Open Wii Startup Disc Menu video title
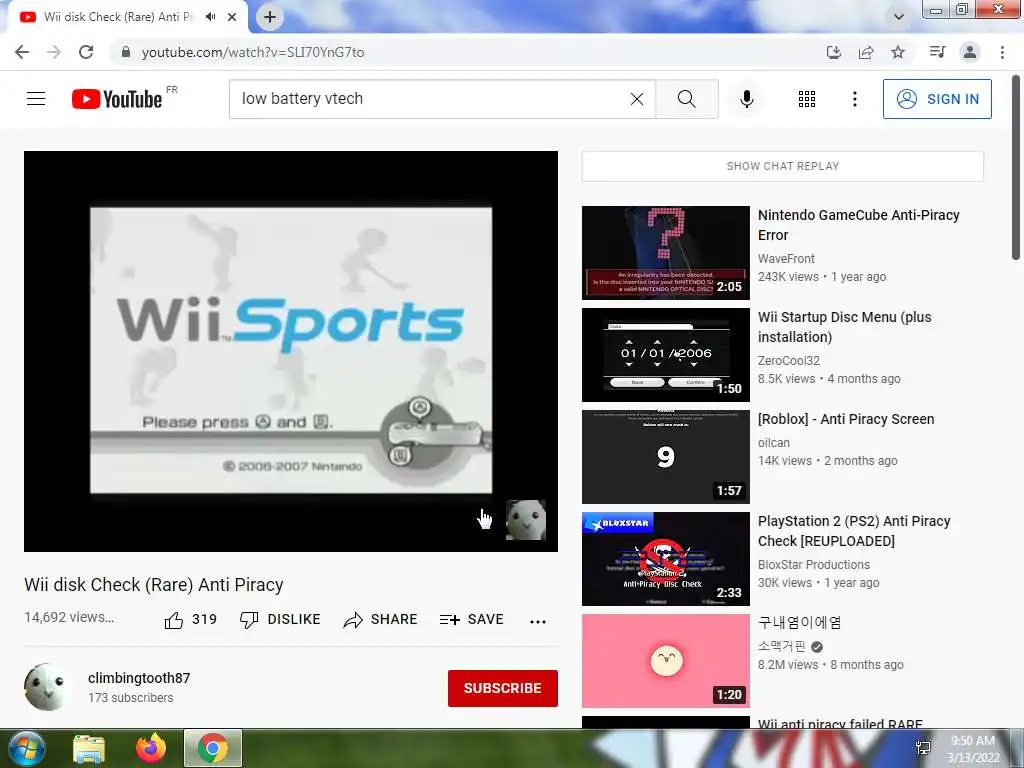Viewport: 1024px width, 768px height. coord(845,327)
